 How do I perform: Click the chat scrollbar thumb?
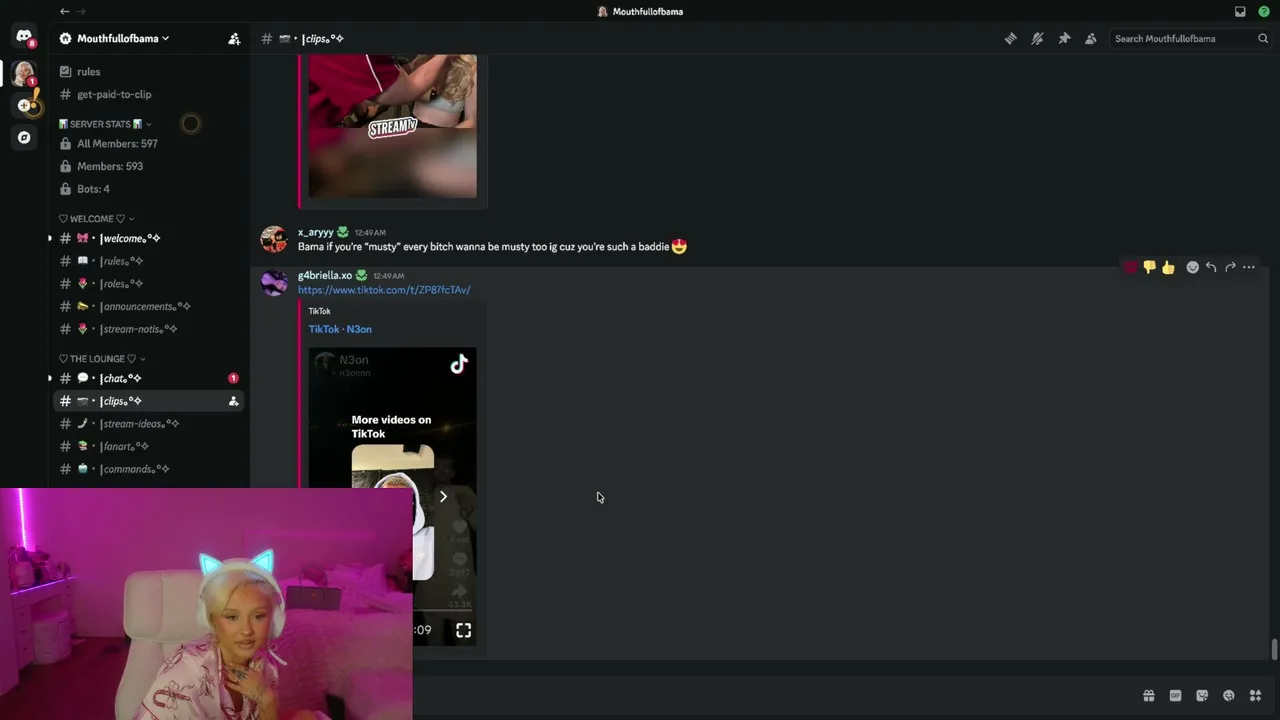coord(1274,649)
